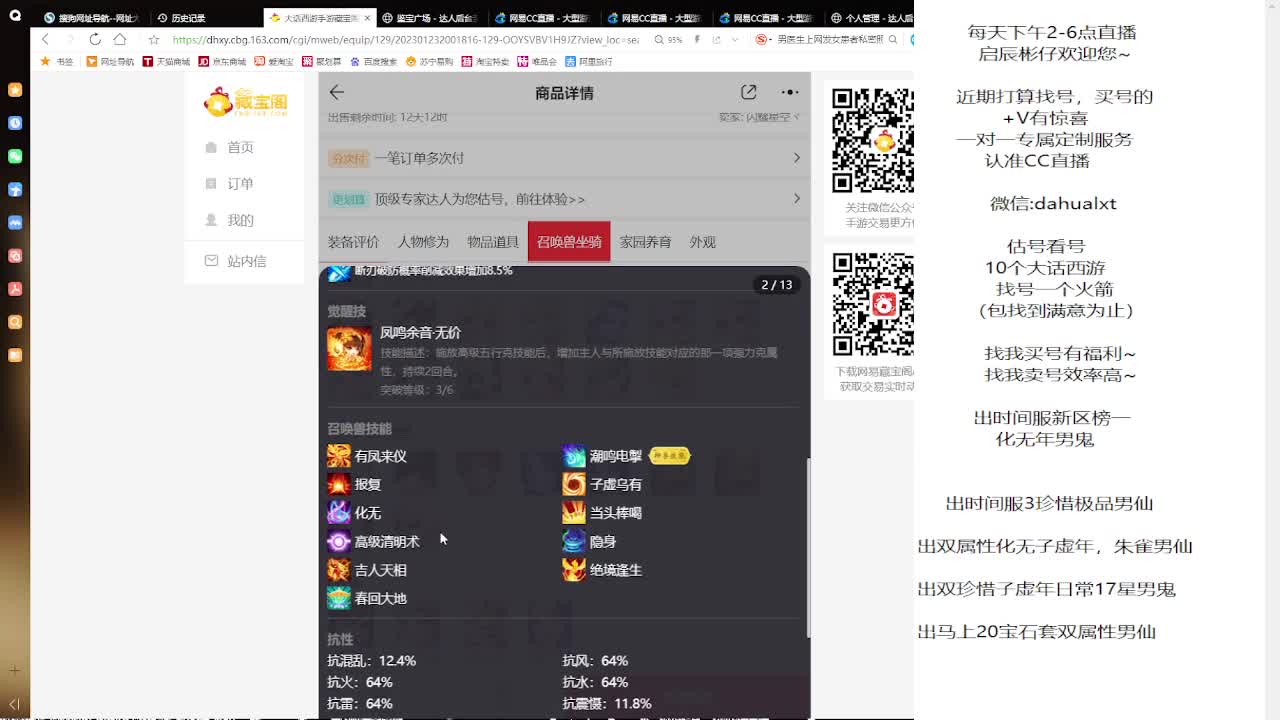Viewport: 1280px width, 720px height.
Task: Click the 神兽技能 badge next to 潮鸣电掣
Action: [x=669, y=456]
